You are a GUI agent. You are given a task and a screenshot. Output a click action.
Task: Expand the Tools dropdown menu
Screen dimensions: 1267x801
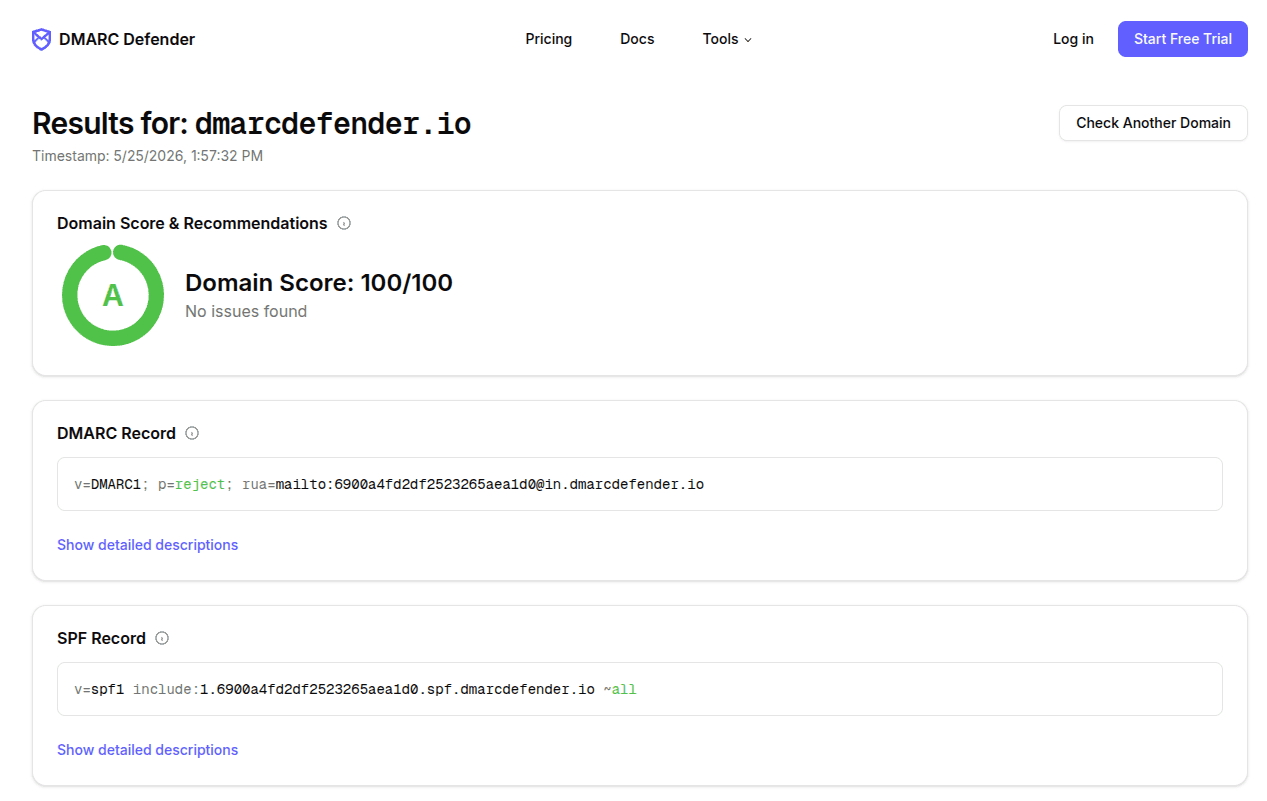[727, 39]
